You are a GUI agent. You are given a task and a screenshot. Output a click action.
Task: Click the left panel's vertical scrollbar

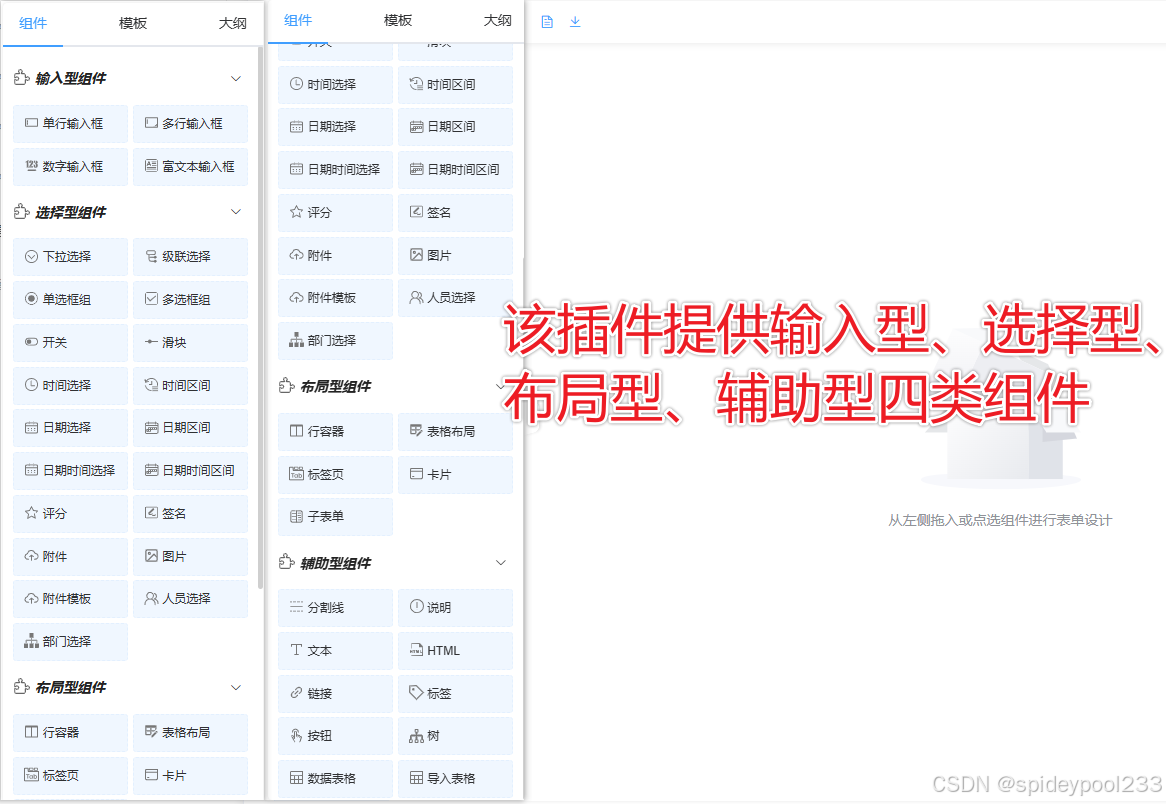pos(260,318)
